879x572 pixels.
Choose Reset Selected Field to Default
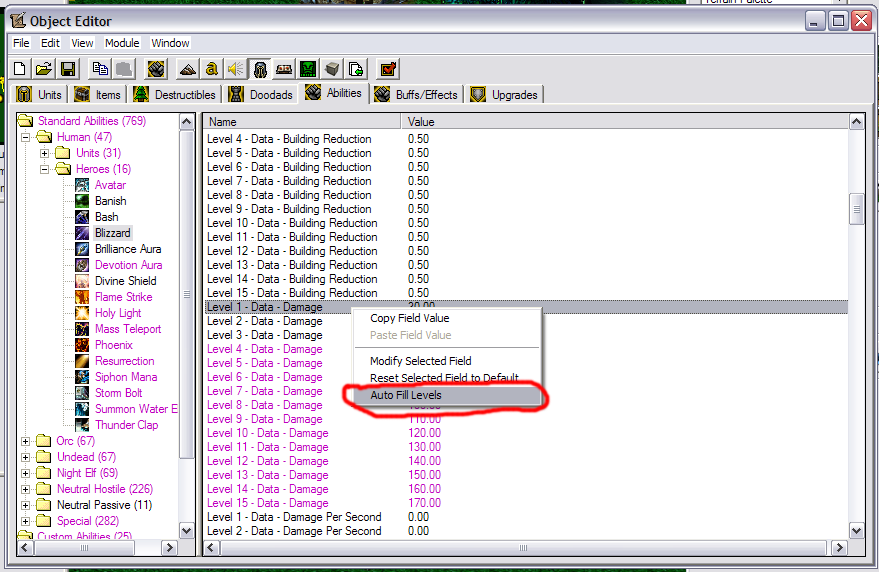(447, 378)
